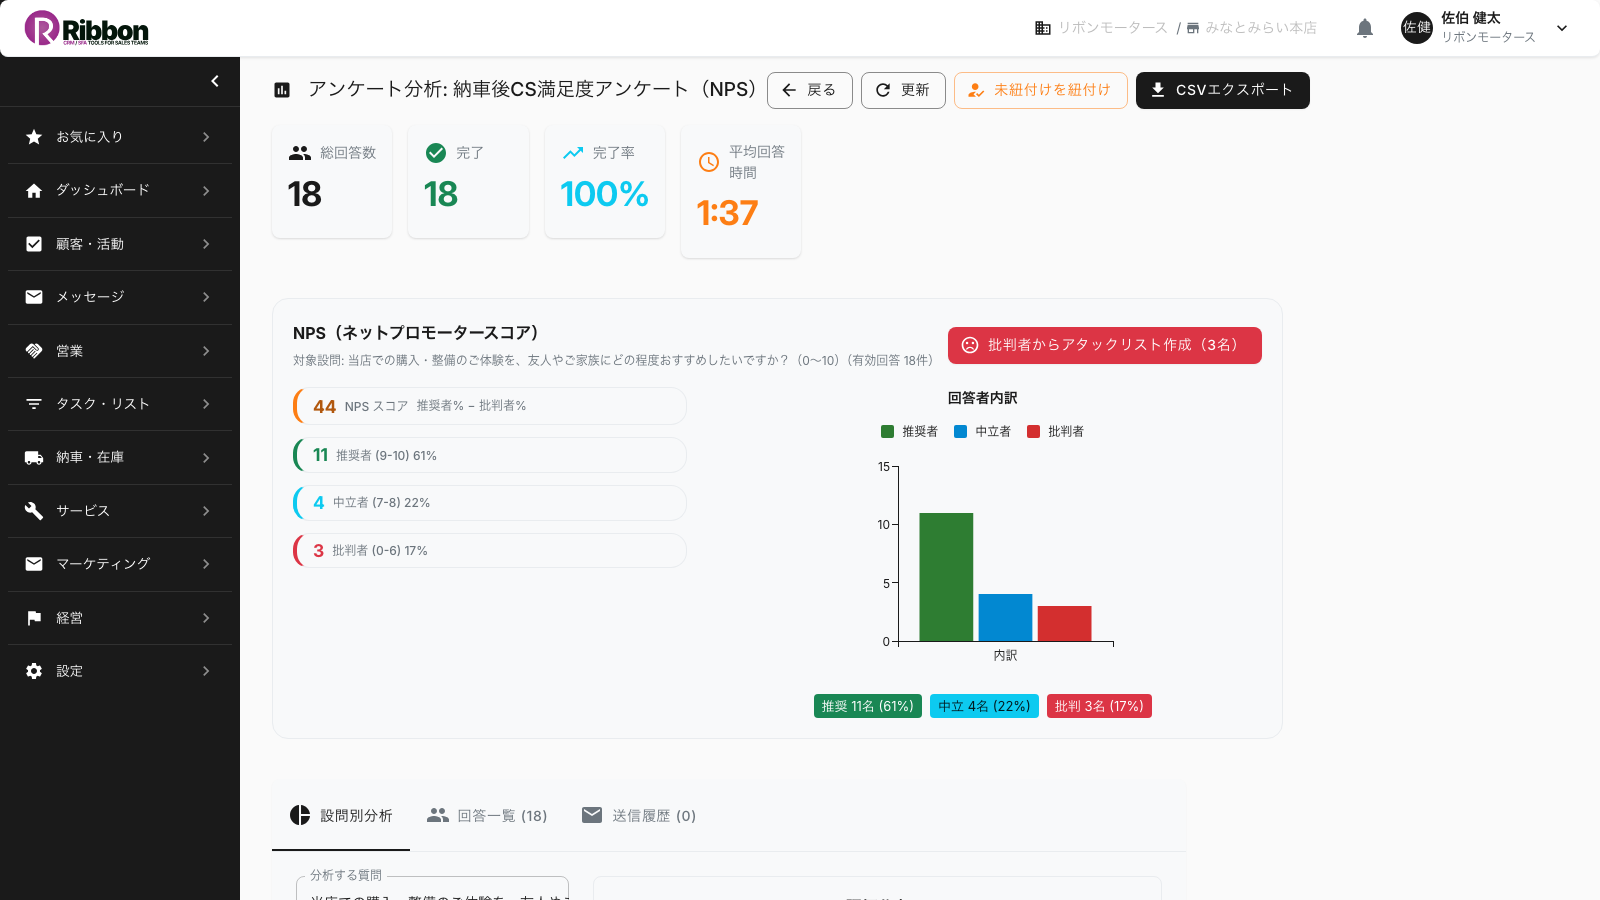Click the 批判 3名 (17%) chip
This screenshot has height=900, width=1600.
pyautogui.click(x=1099, y=706)
